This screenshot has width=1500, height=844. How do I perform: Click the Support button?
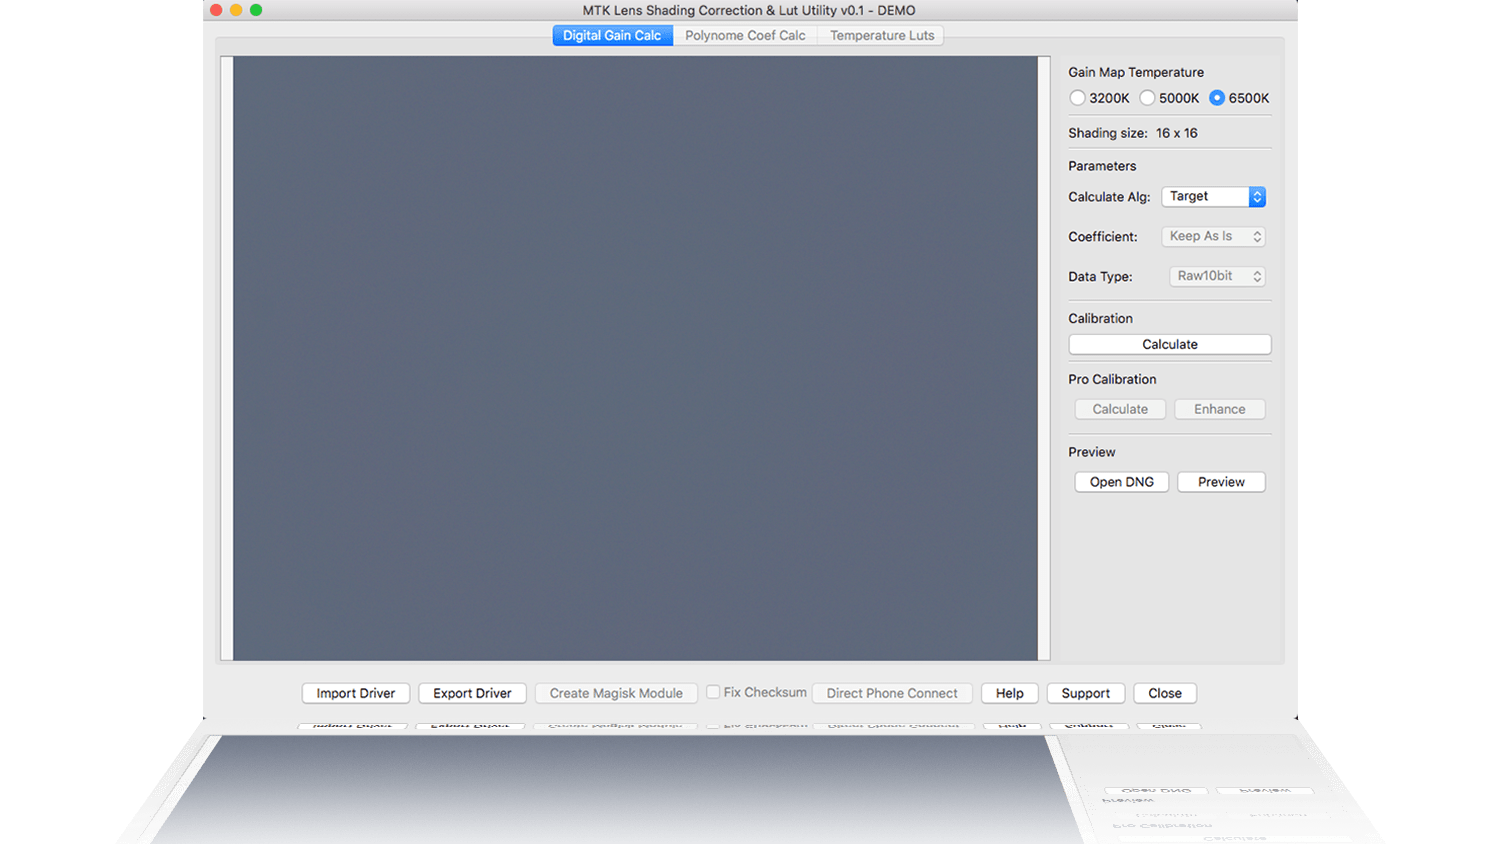pos(1085,693)
